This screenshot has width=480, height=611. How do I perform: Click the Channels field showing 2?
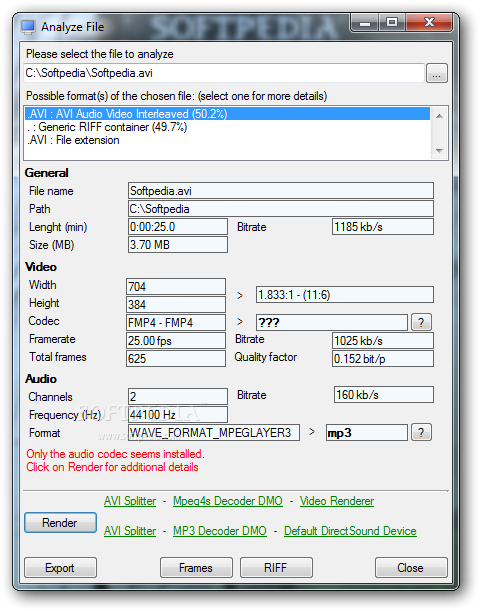[x=178, y=396]
